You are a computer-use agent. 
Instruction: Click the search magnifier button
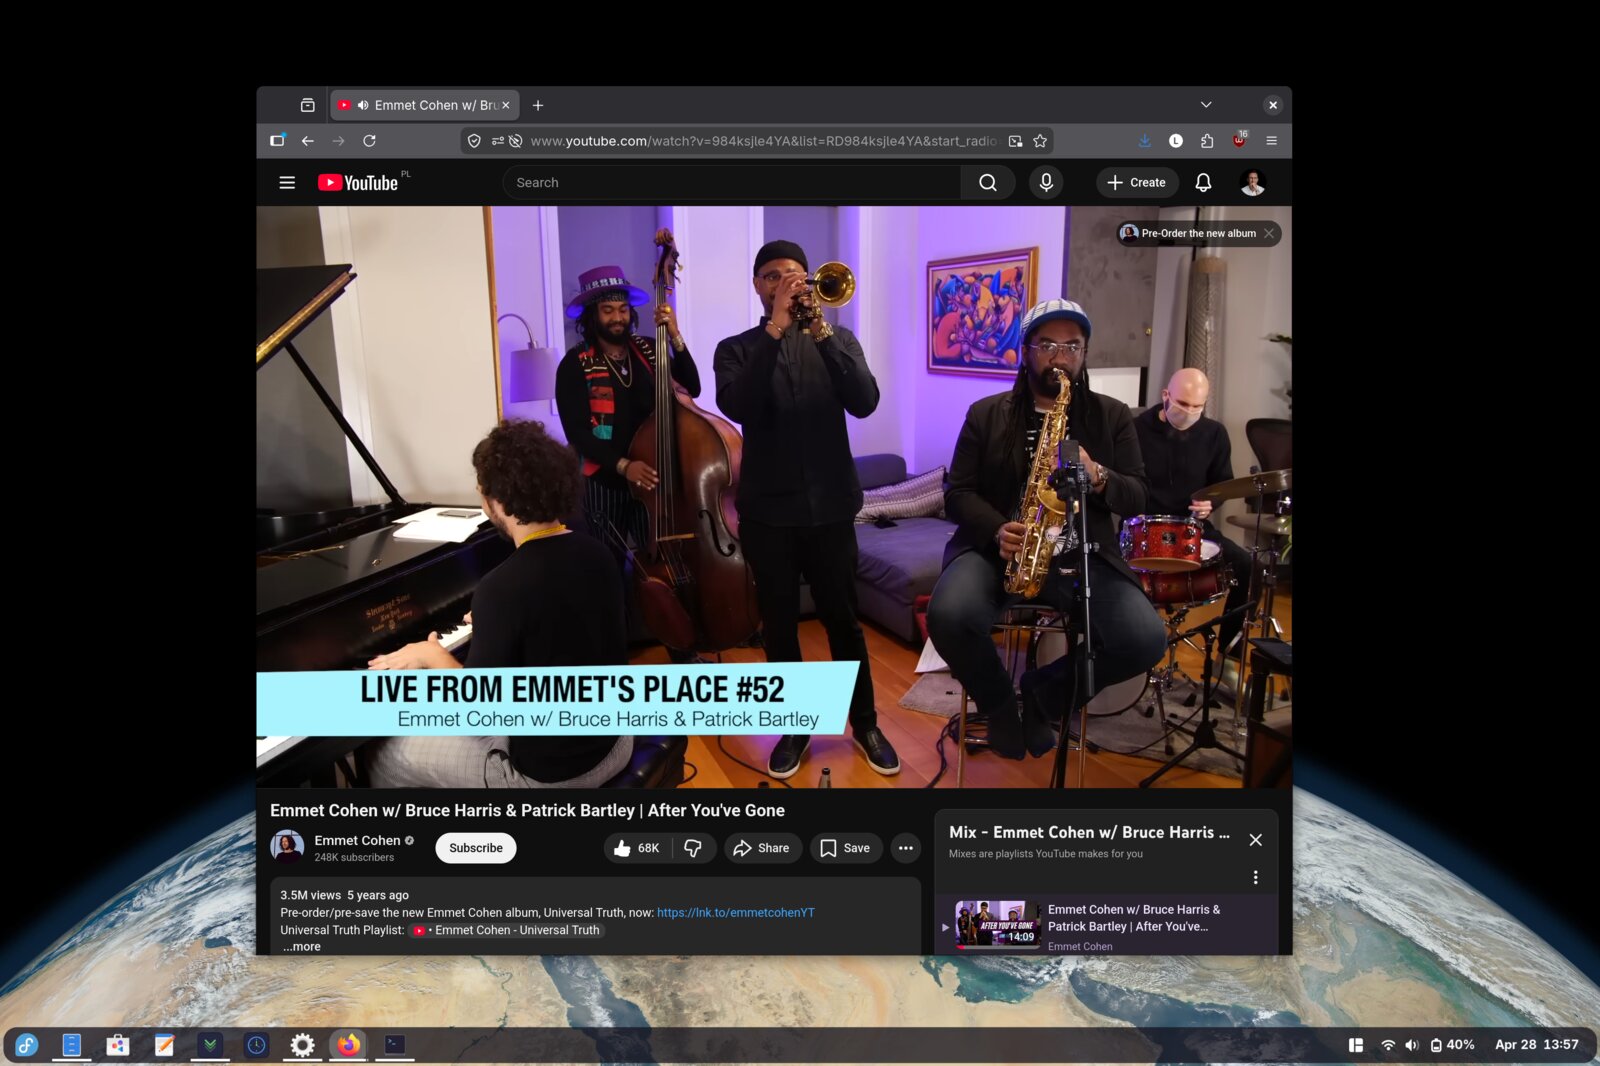pos(987,183)
